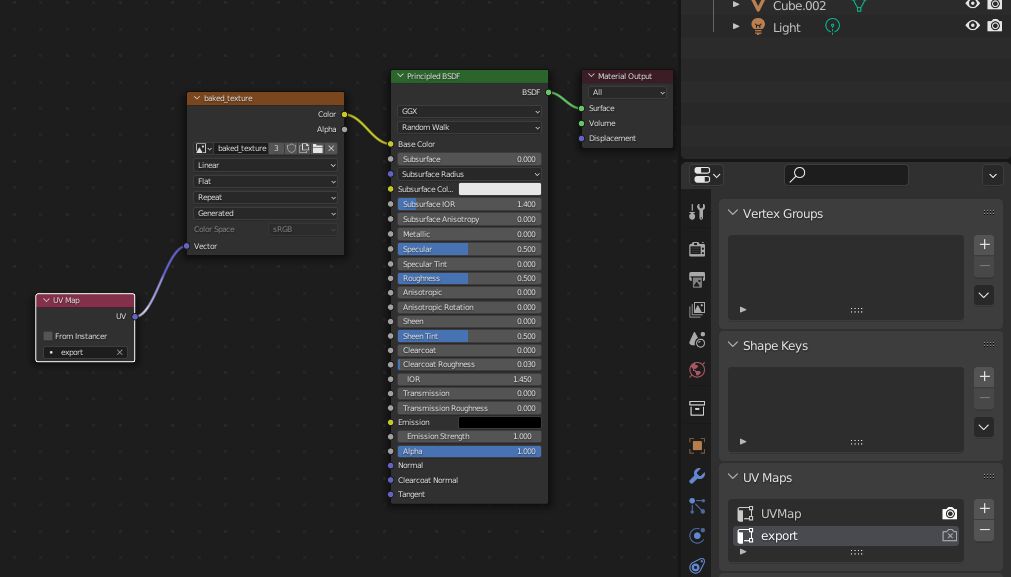
Task: Open the Scene properties tab
Action: point(697,339)
